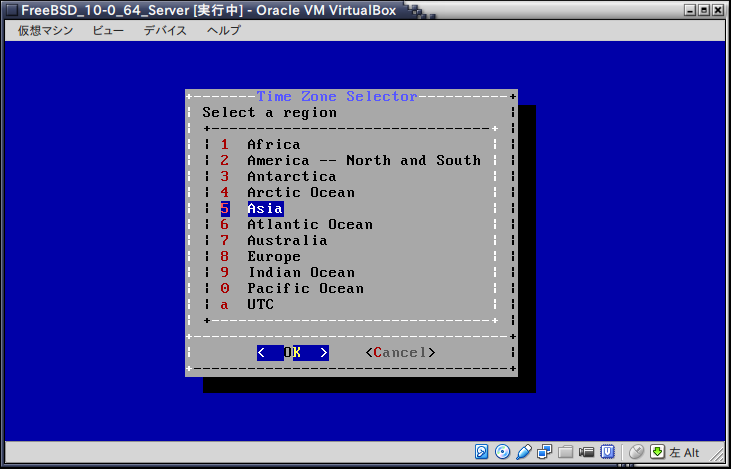Select the UTC option
This screenshot has height=469, width=731.
260,305
